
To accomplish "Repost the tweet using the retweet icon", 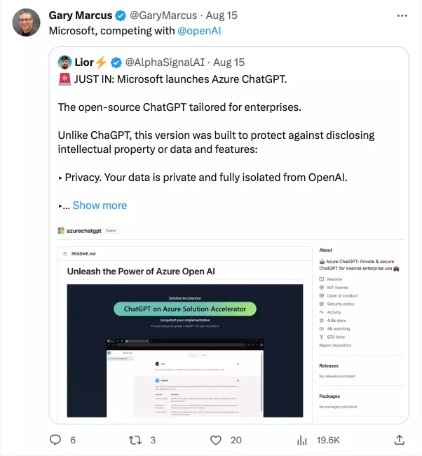I will tap(135, 440).
